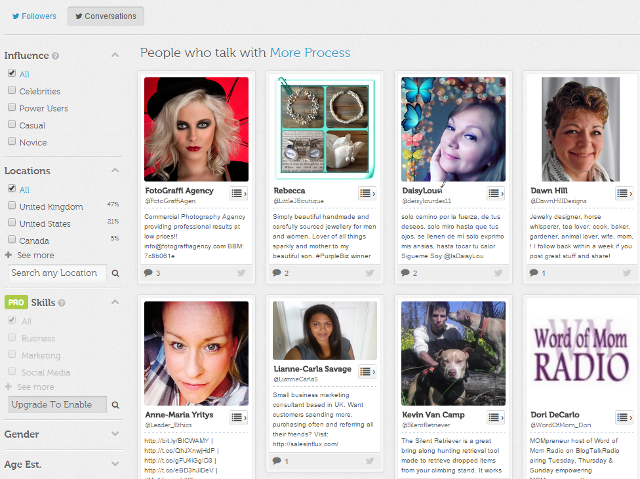
Task: Open list menu on FotoGraffi Agency card
Action: tap(240, 193)
